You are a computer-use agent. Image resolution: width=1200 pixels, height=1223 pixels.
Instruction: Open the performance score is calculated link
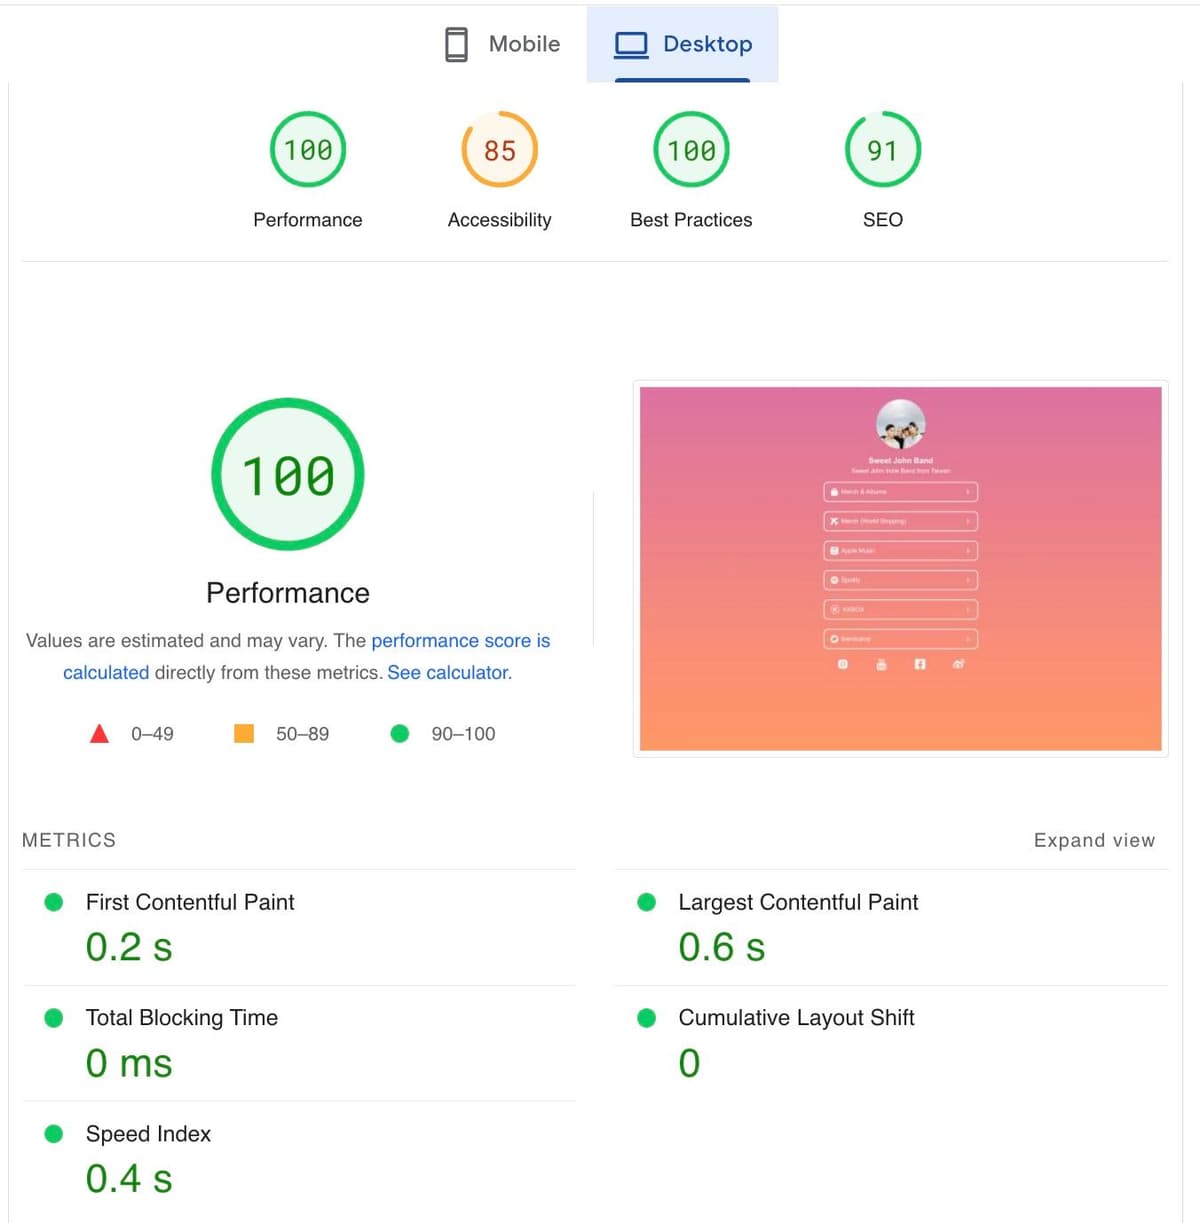(x=460, y=641)
